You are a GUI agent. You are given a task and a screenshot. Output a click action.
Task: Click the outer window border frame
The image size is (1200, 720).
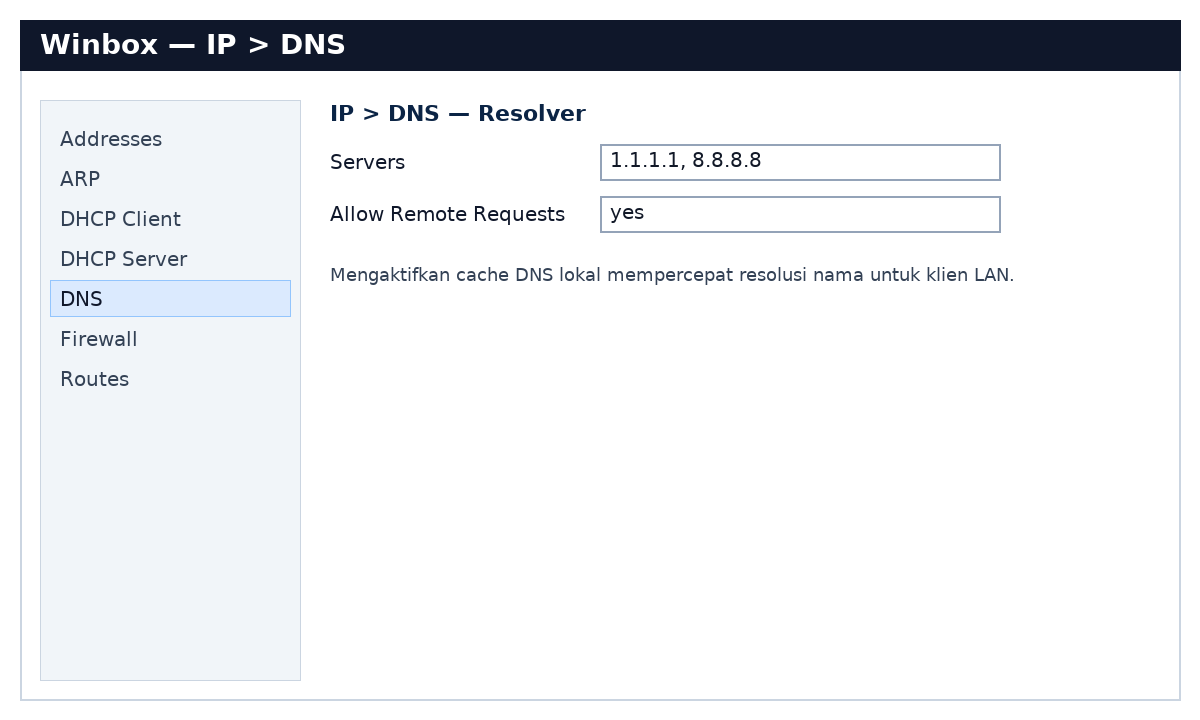coord(600,700)
